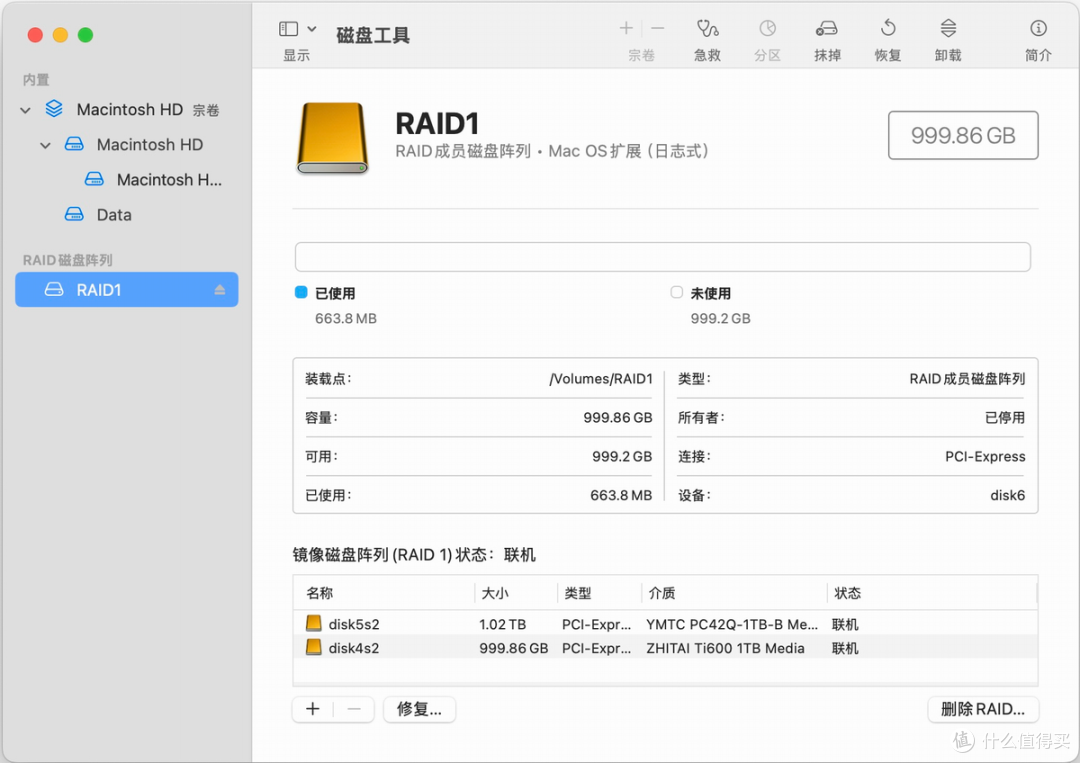Select RAID1 in the sidebar
This screenshot has width=1080, height=763.
[x=127, y=289]
